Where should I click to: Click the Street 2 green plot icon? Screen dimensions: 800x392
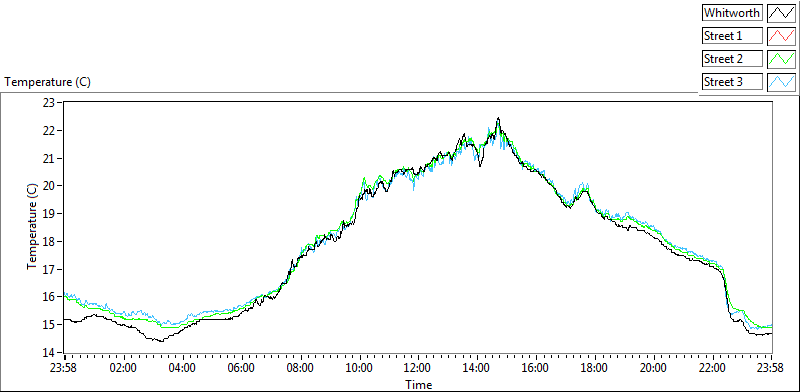coord(781,59)
